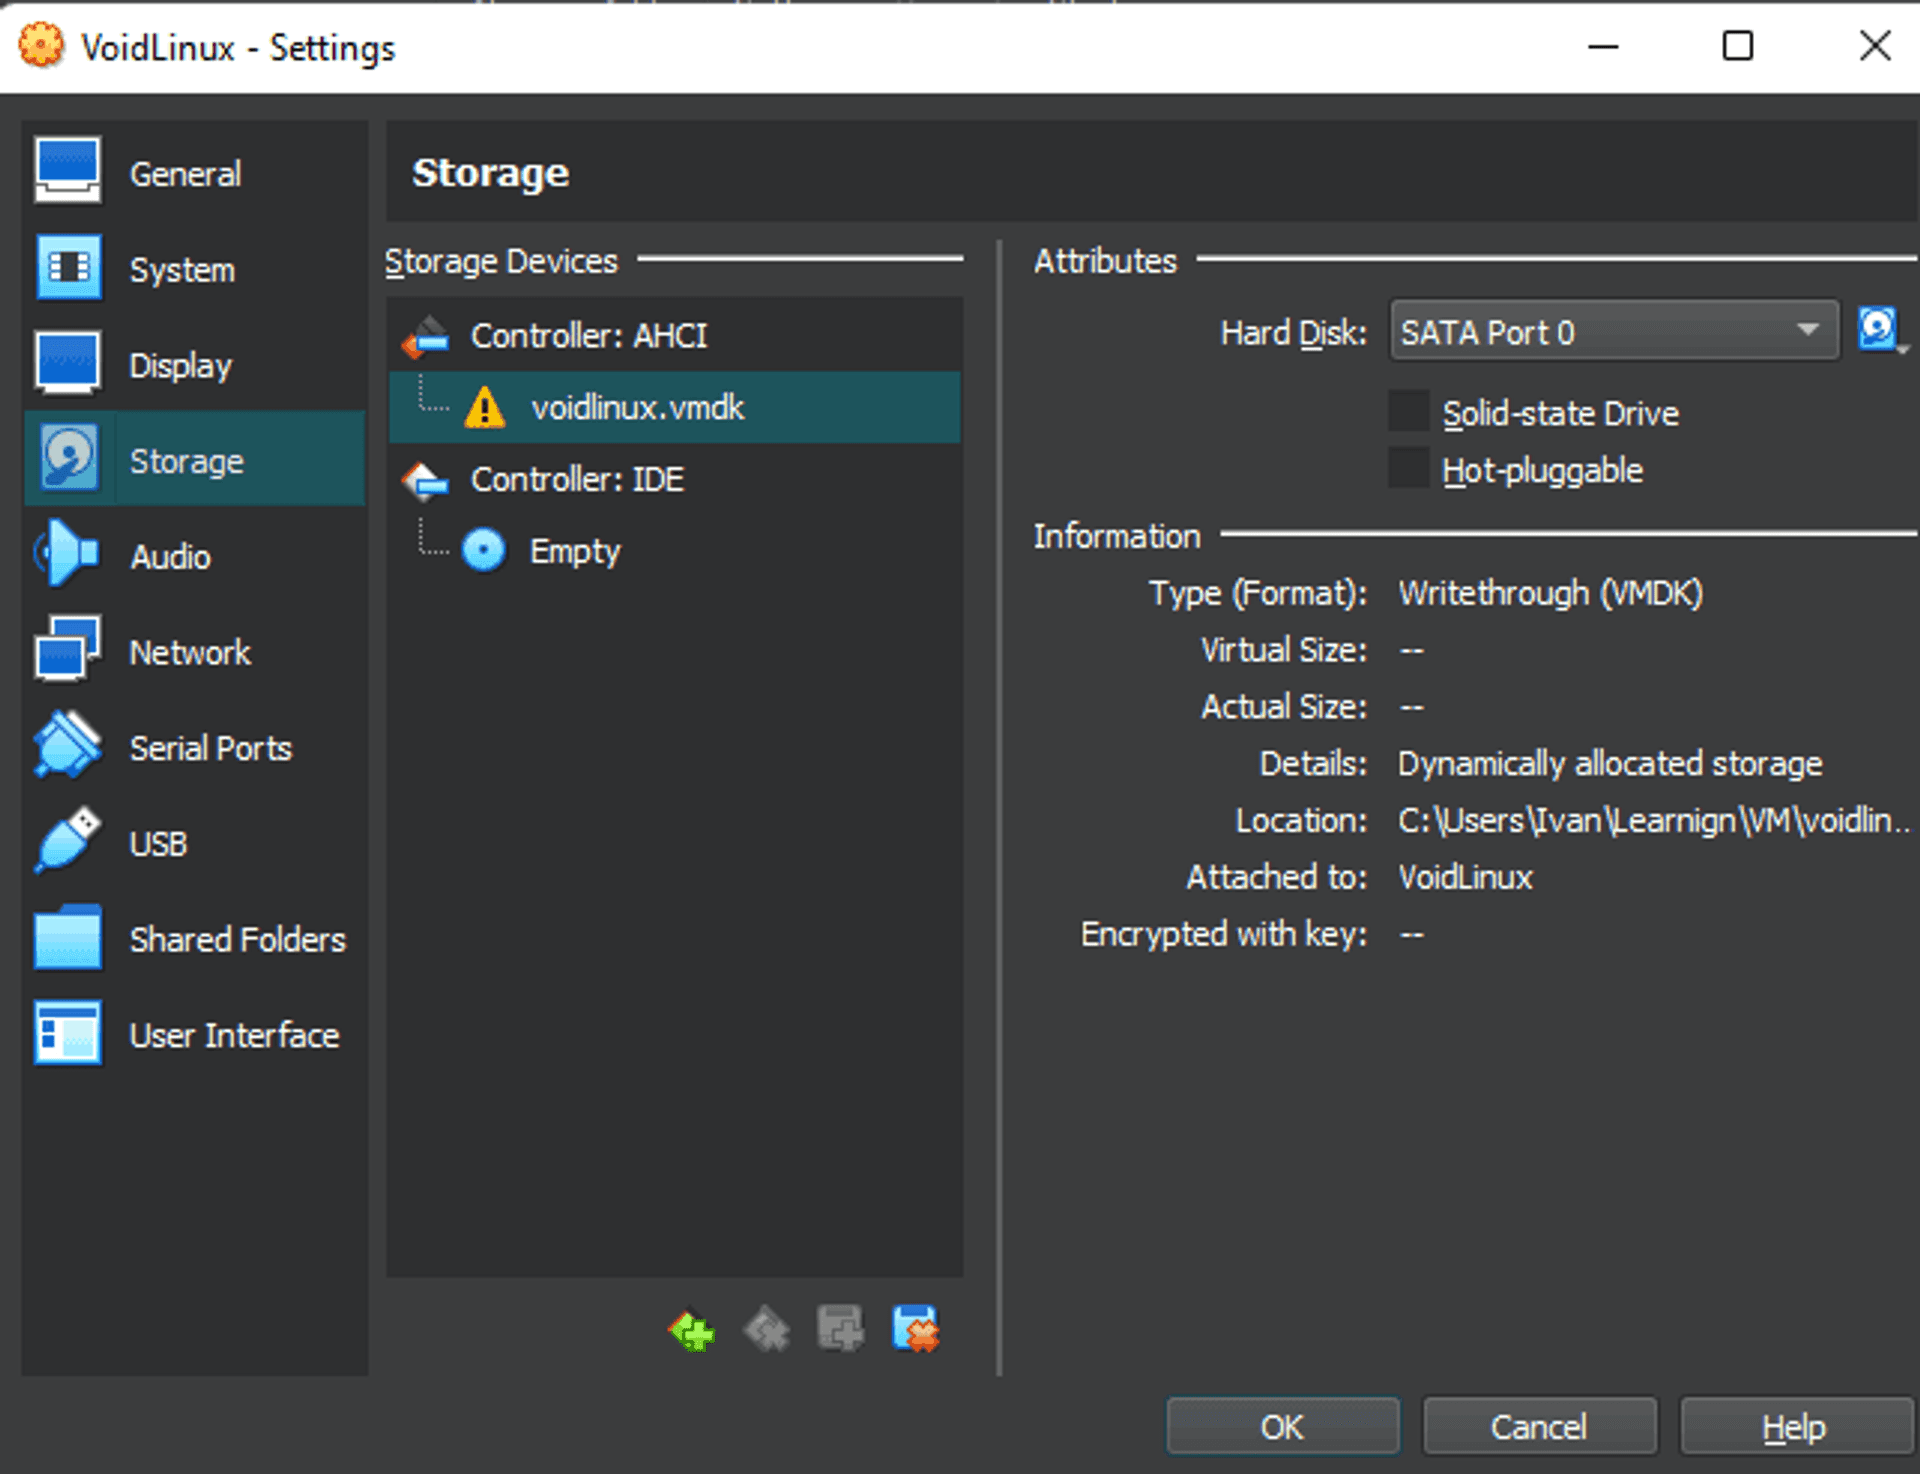Enable the Solid-state Drive checkbox
This screenshot has height=1474, width=1920.
click(x=1409, y=412)
